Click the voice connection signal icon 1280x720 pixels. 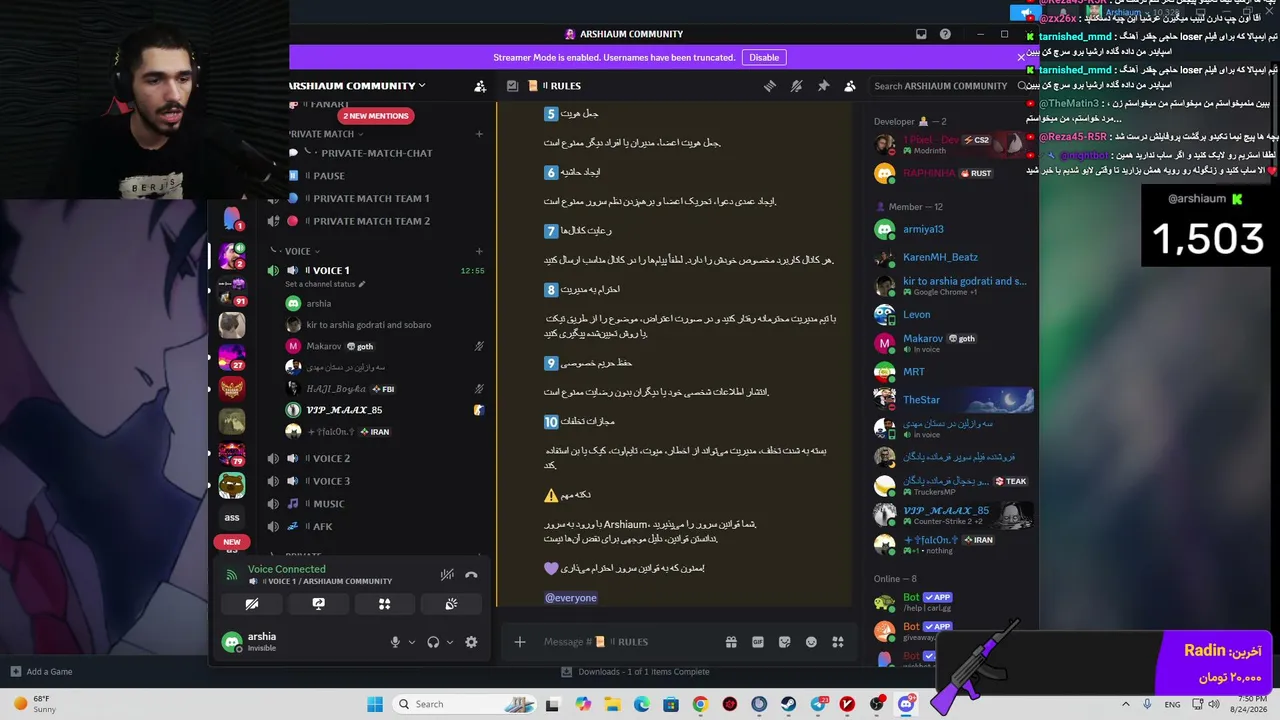pyautogui.click(x=232, y=575)
